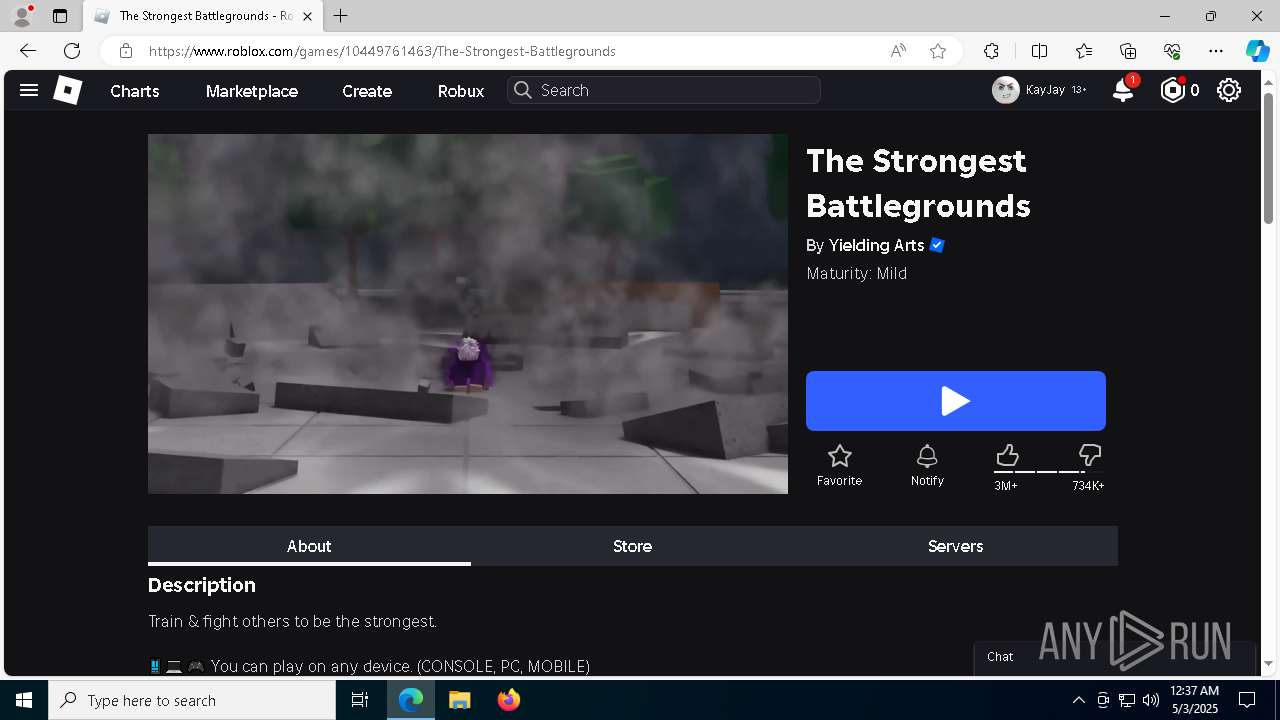Click the KayJay profile avatar
The height and width of the screenshot is (720, 1280).
(x=1005, y=90)
